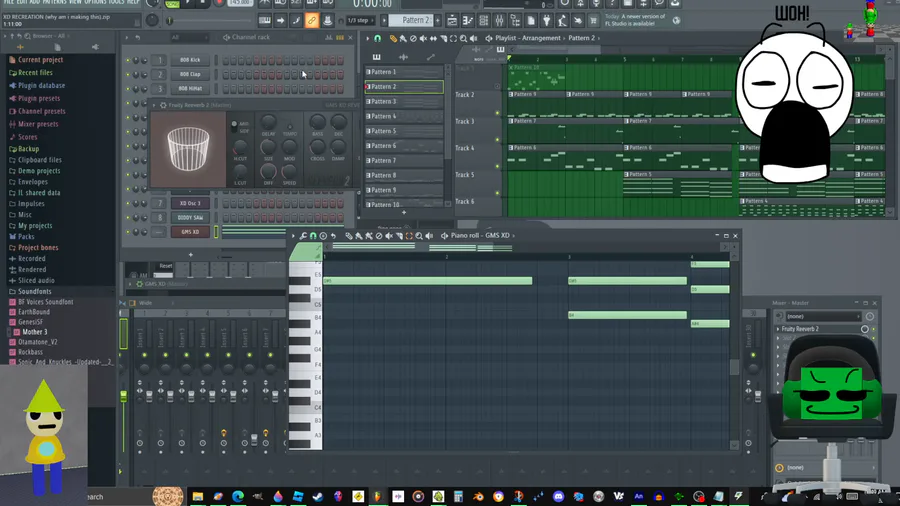Click the 808 Kick channel button
900x506 pixels.
coord(190,60)
